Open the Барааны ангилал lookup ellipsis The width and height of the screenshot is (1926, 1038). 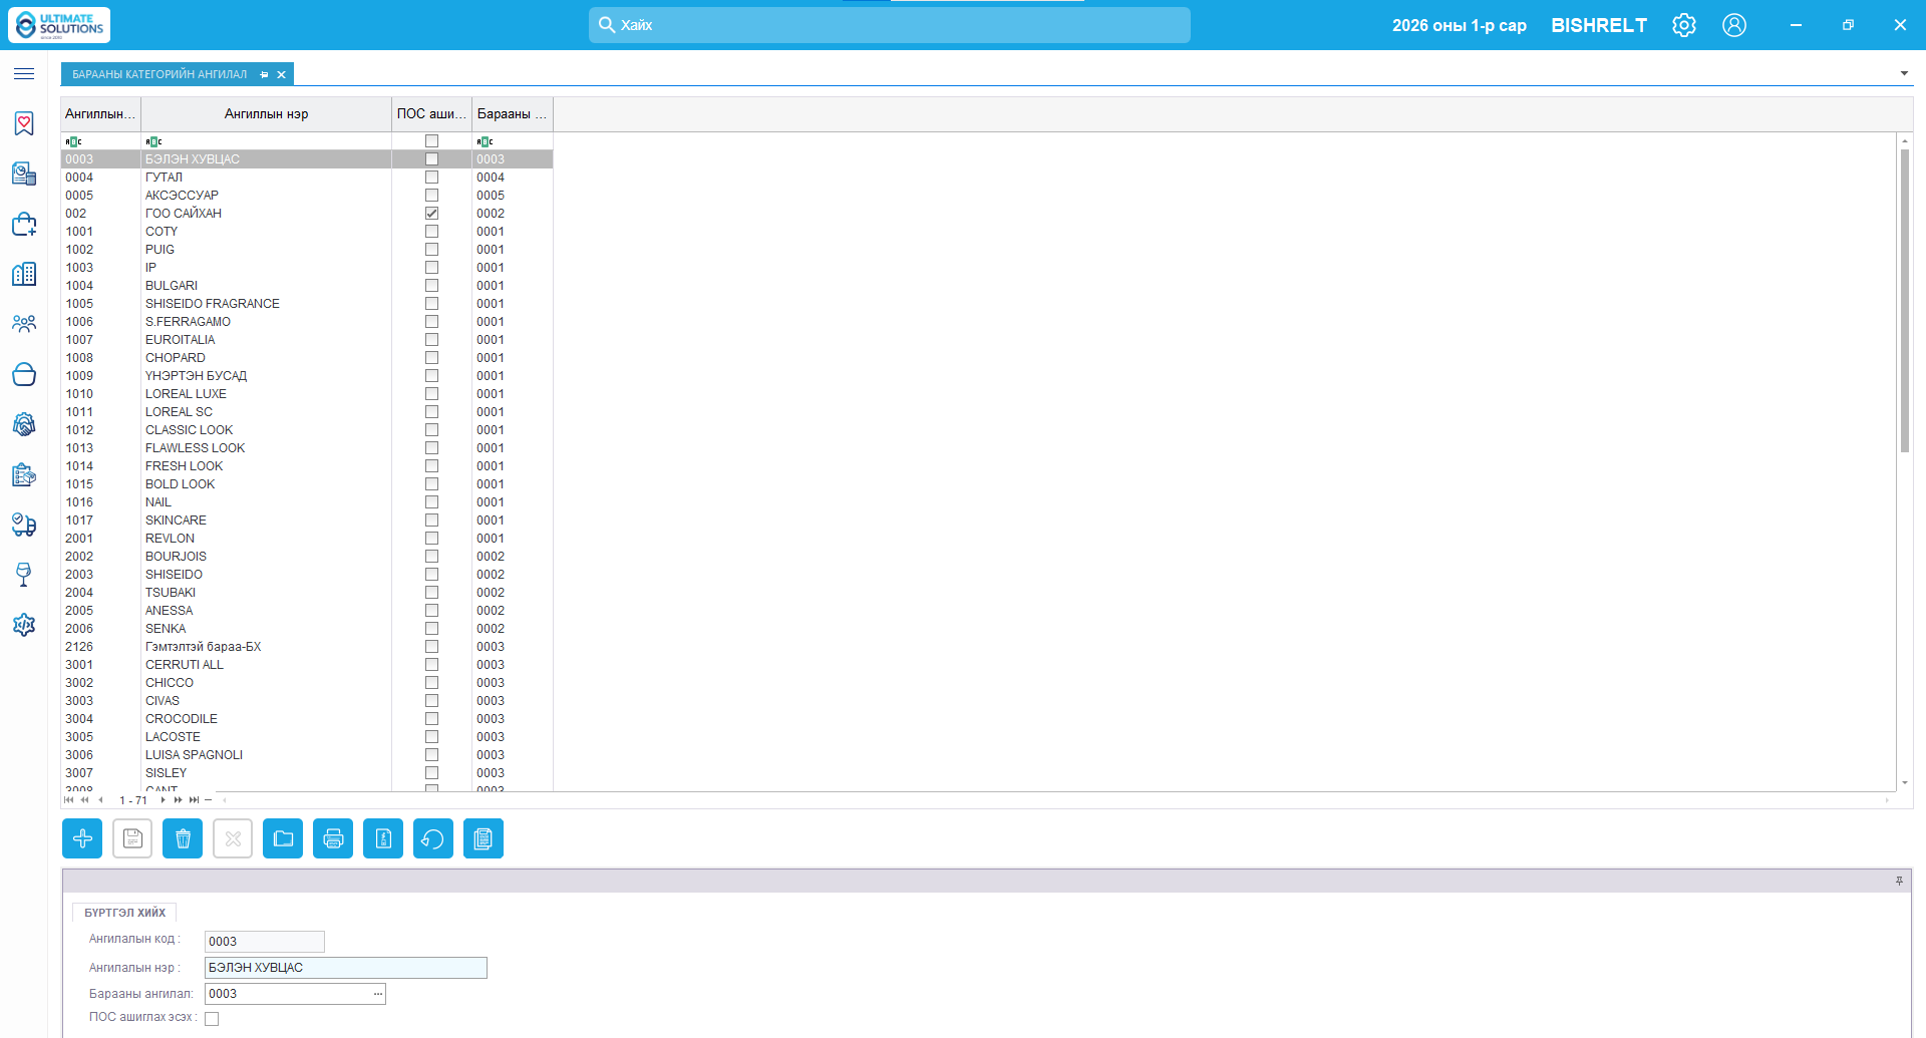(x=377, y=994)
